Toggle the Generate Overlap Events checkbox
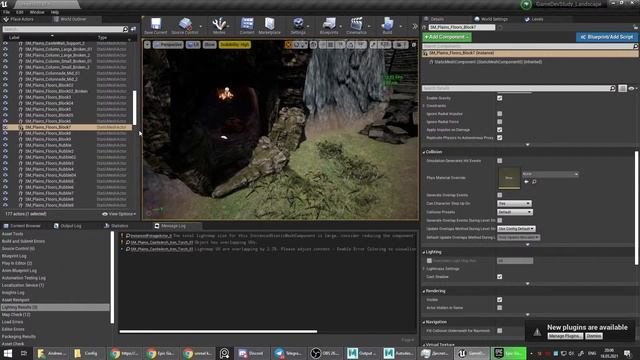Screen dimensions: 640x360 click(x=500, y=195)
